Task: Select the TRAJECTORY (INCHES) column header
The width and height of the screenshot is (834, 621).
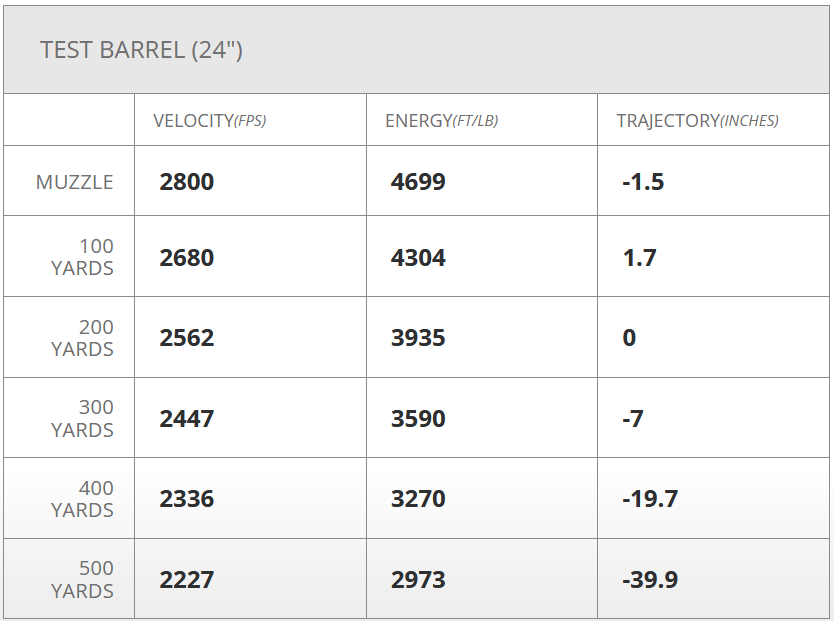Action: click(x=697, y=121)
